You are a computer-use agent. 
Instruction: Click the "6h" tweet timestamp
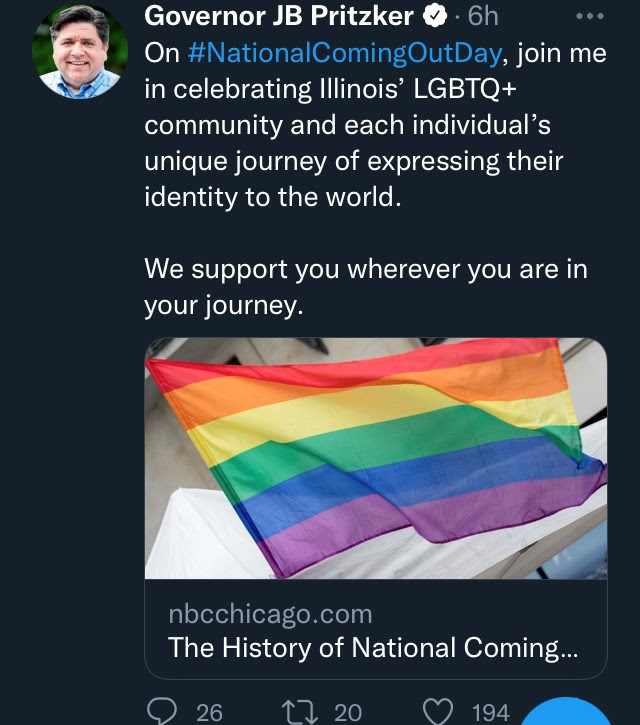click(482, 17)
